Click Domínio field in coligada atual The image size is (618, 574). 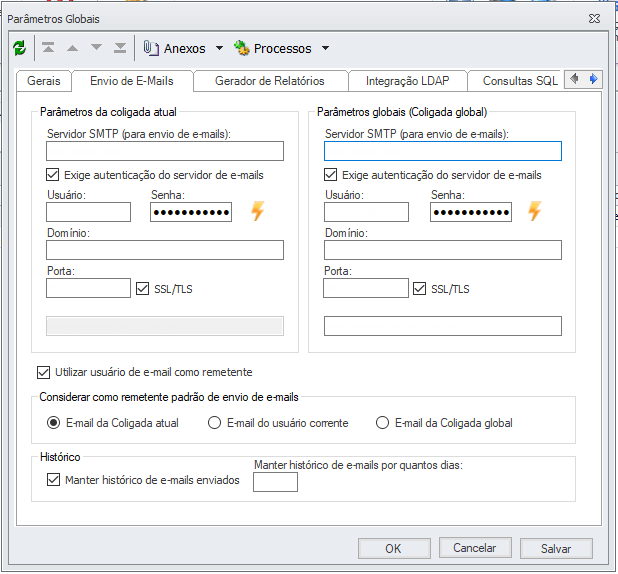click(x=165, y=250)
